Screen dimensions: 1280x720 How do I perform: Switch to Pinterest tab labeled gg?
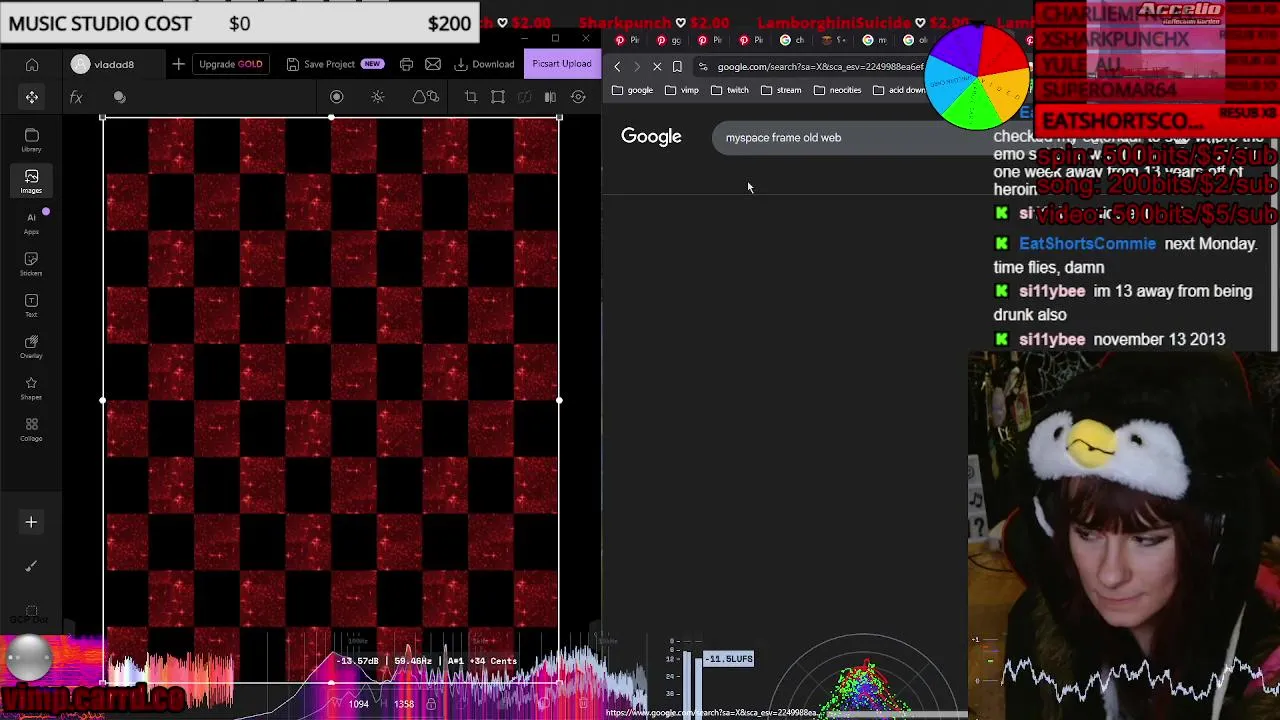point(668,40)
